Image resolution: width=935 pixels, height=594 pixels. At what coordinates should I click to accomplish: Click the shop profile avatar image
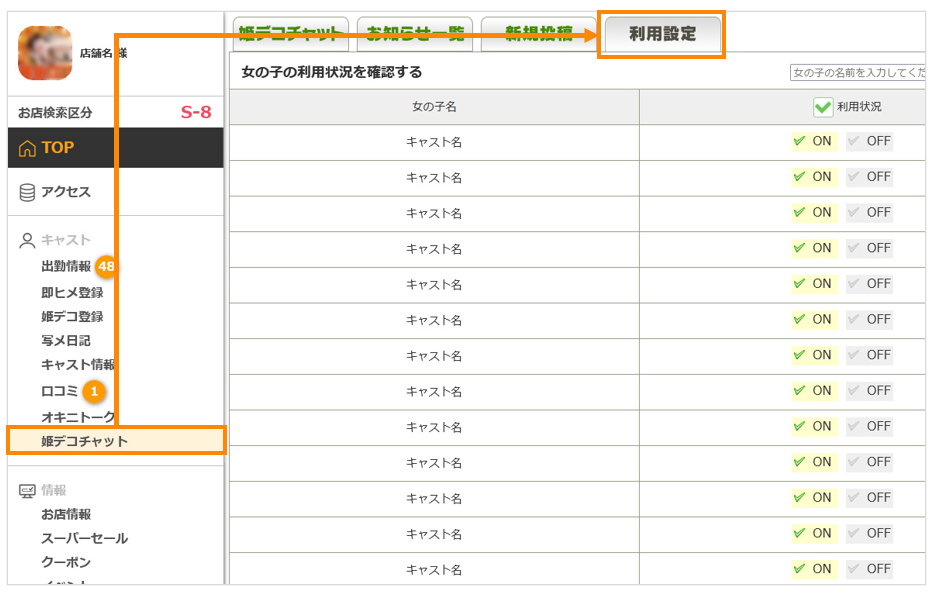click(45, 53)
